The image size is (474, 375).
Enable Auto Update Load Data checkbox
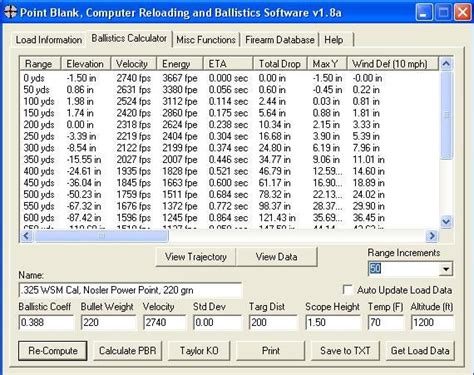347,290
